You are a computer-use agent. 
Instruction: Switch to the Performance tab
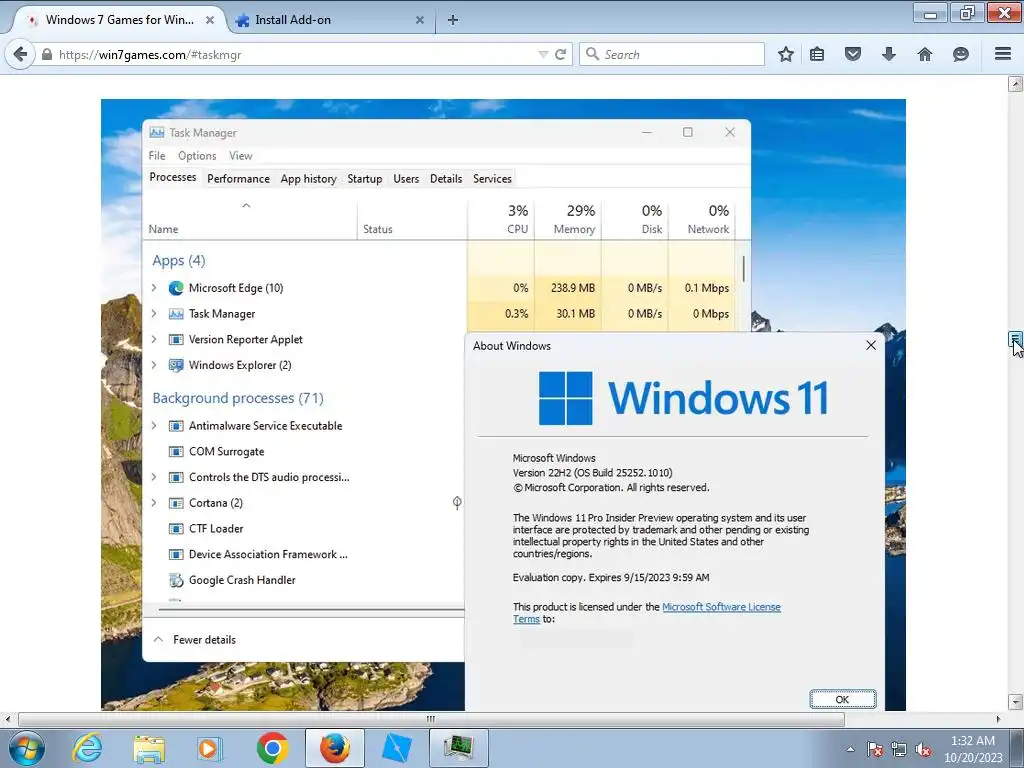pyautogui.click(x=238, y=178)
